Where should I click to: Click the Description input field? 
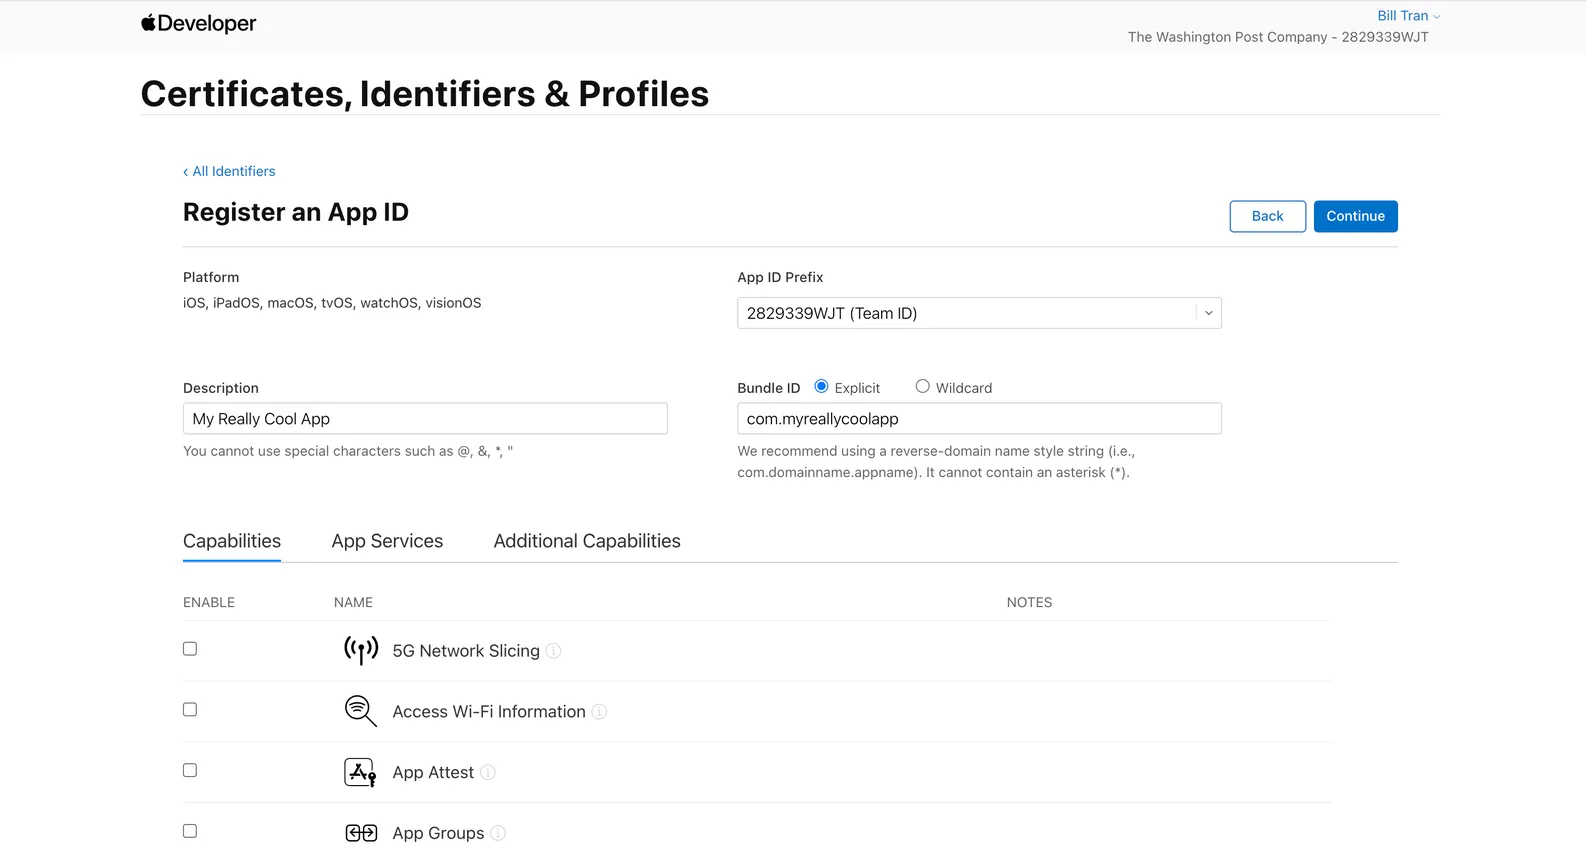pyautogui.click(x=425, y=419)
